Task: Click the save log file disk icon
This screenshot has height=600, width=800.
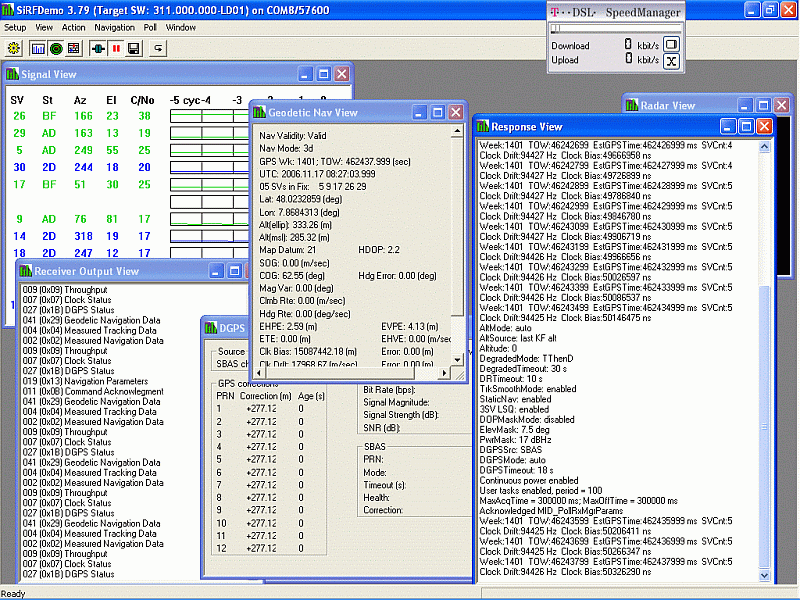Action: 133,48
